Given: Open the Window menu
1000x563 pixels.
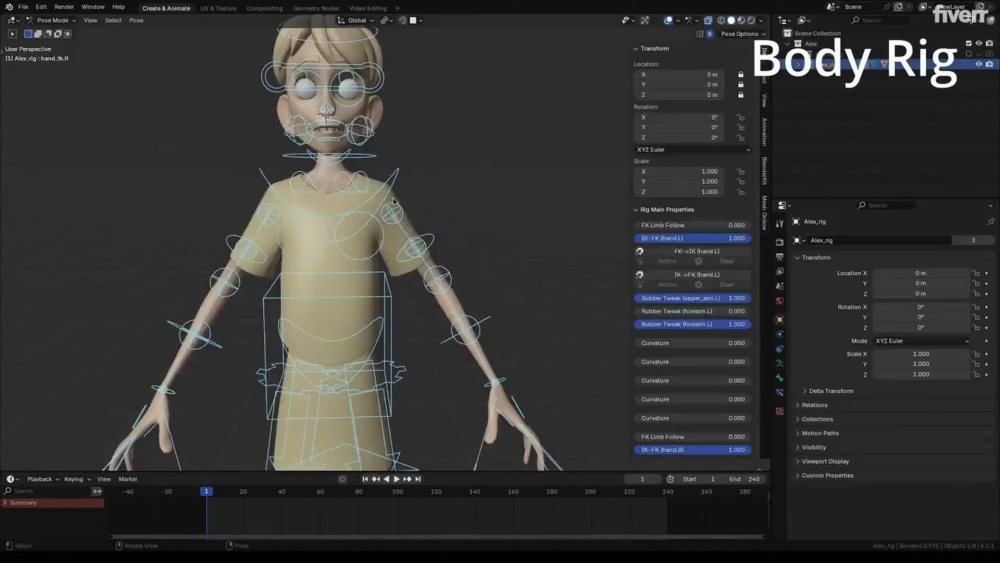Looking at the screenshot, I should [93, 7].
